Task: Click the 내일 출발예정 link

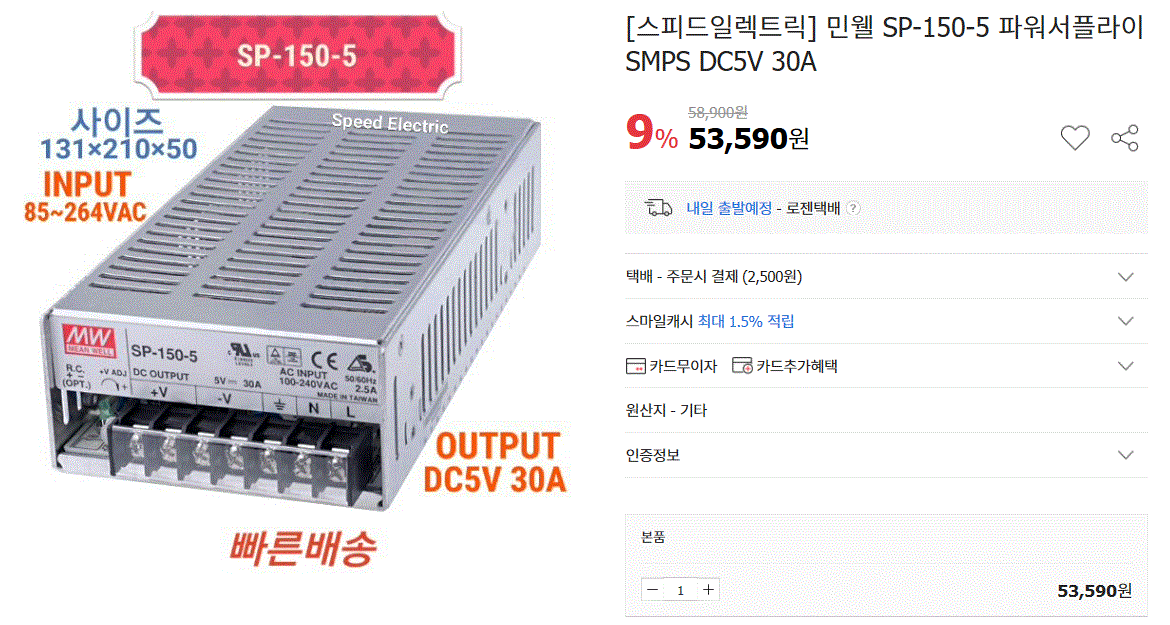Action: [729, 209]
